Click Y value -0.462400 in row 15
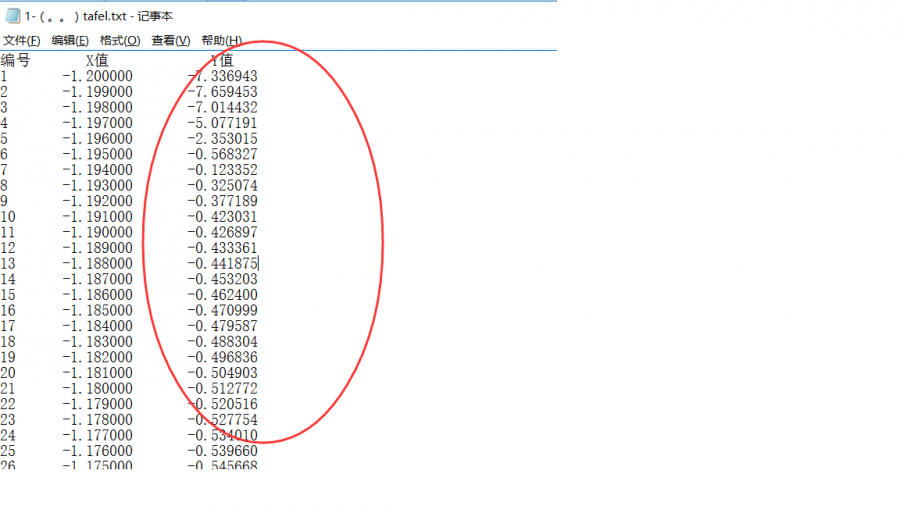Image resolution: width=900 pixels, height=506 pixels. pos(223,295)
